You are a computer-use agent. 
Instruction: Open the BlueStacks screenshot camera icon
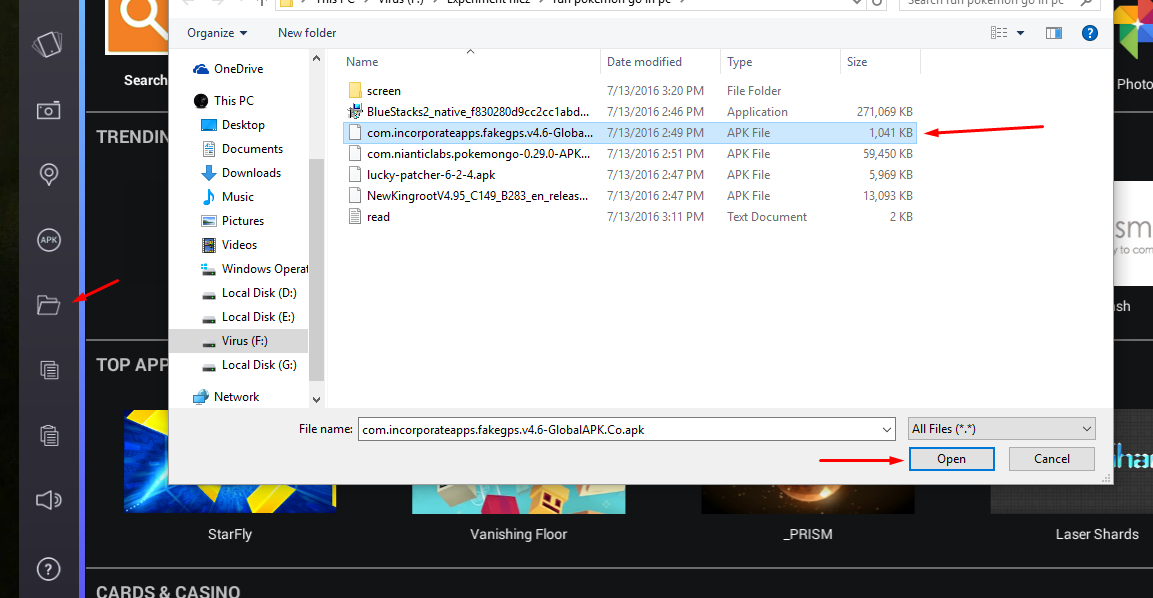49,110
